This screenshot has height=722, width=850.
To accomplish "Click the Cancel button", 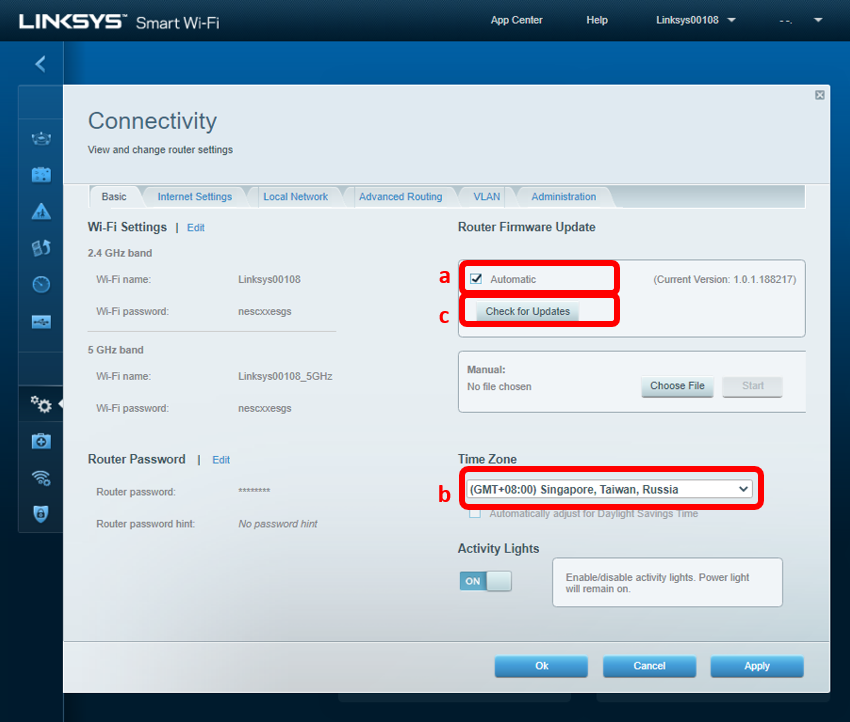I will [x=649, y=666].
